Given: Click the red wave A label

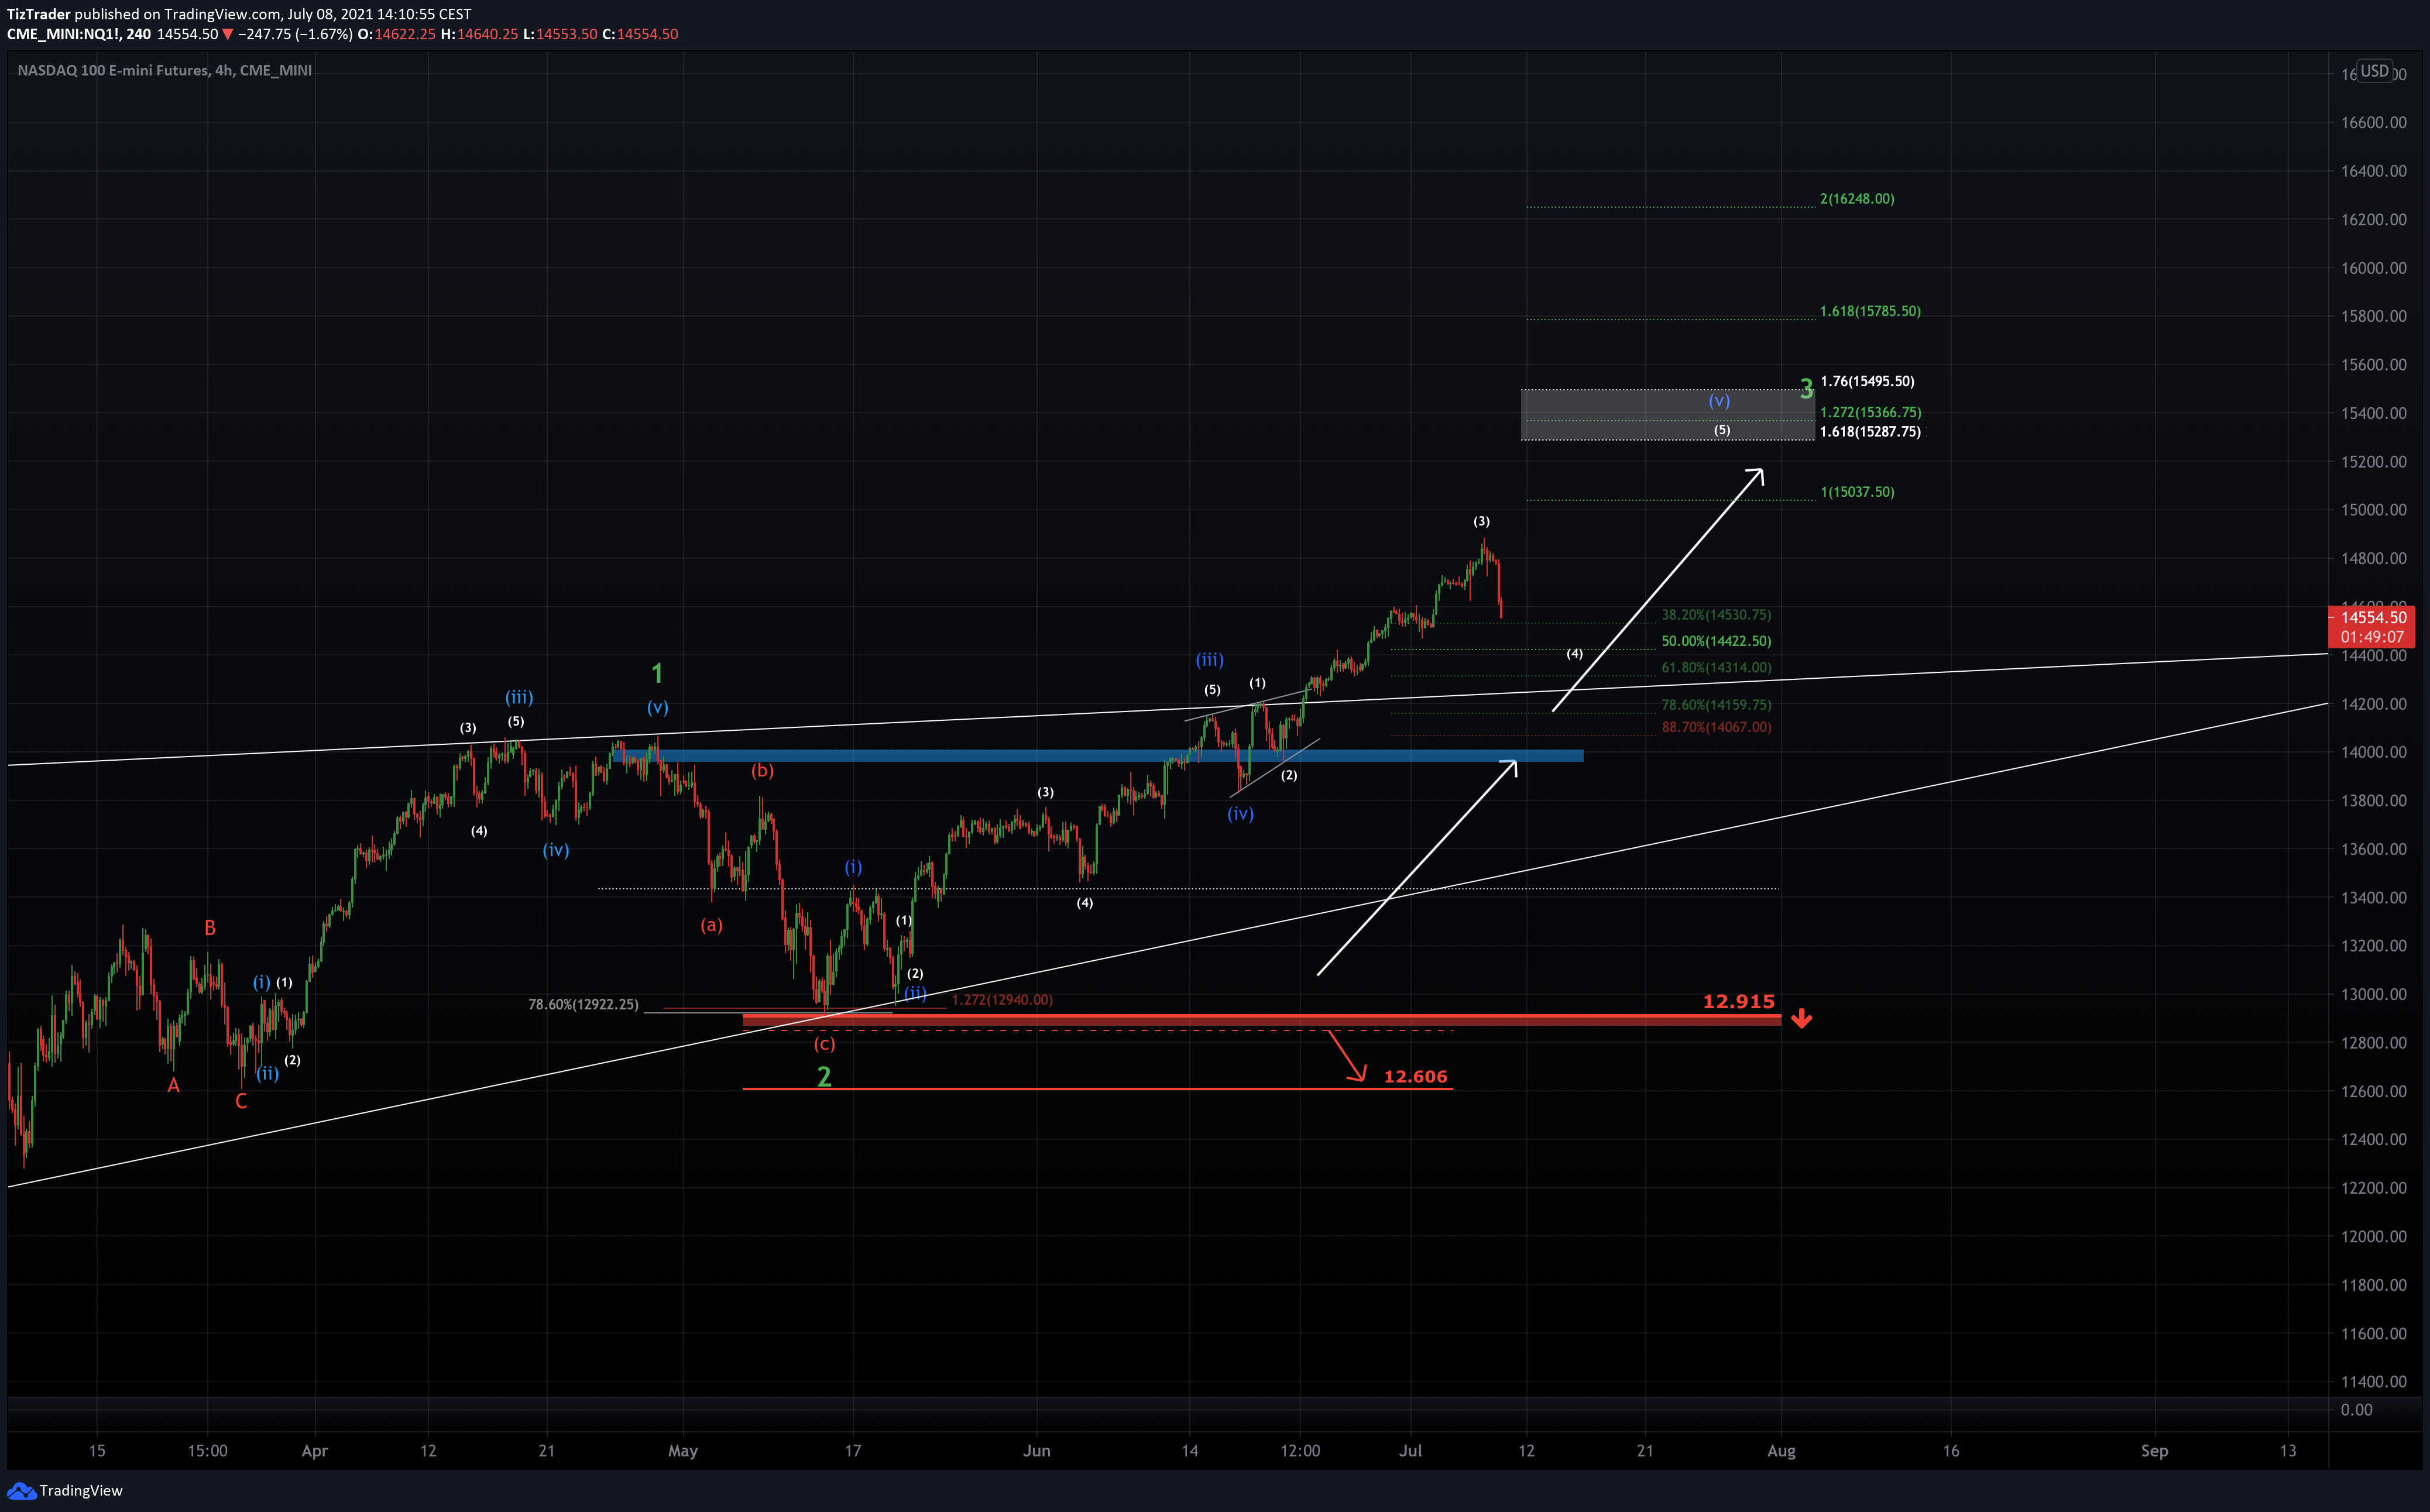Looking at the screenshot, I should 173,1085.
